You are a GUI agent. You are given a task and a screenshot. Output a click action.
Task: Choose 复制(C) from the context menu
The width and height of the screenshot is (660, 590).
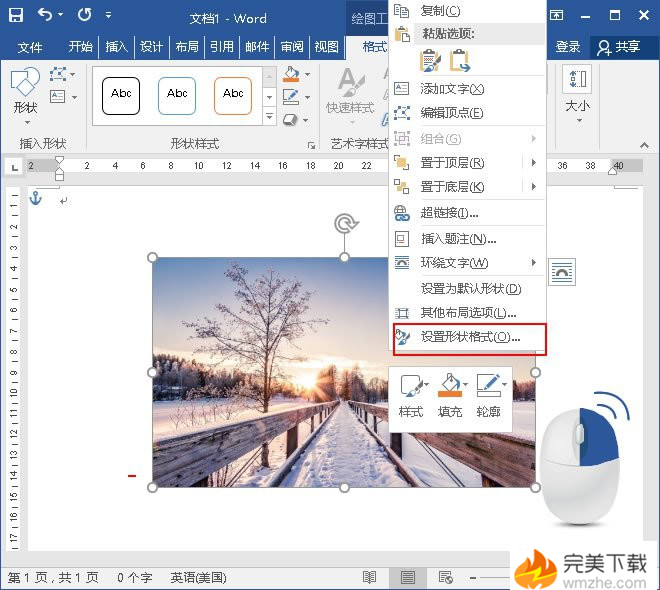coord(467,11)
